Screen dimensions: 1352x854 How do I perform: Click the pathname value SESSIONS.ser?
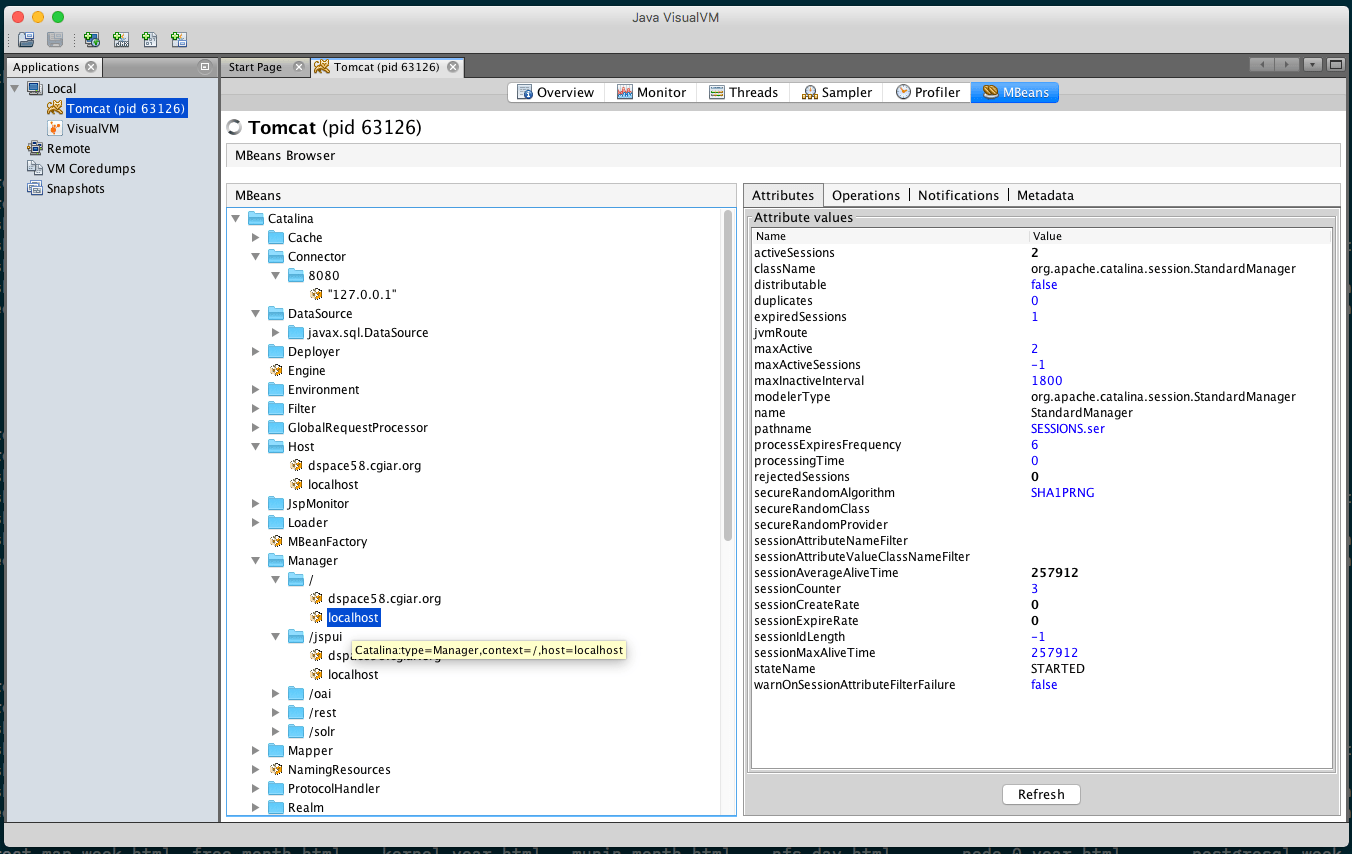[1068, 429]
